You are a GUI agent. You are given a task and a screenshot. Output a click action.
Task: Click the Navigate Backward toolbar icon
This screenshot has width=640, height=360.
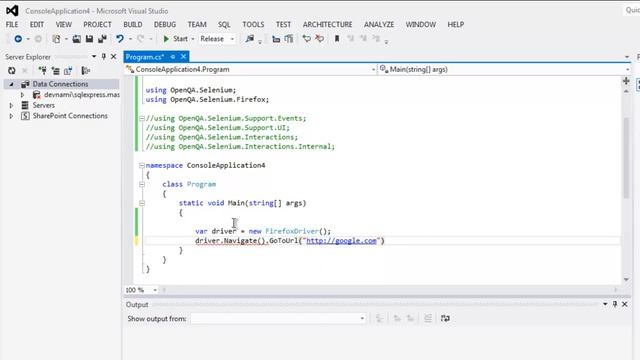pos(18,39)
